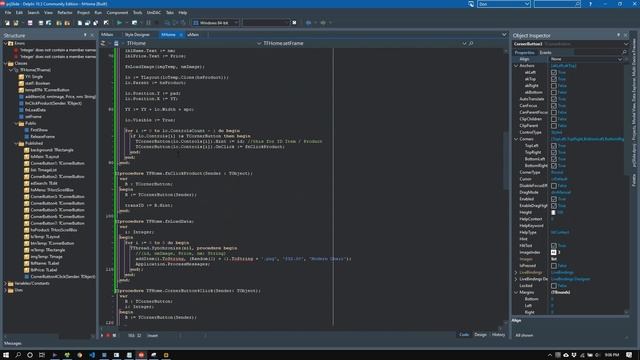Image resolution: width=640 pixels, height=360 pixels.
Task: Pin the Structure panel
Action: click(x=85, y=36)
